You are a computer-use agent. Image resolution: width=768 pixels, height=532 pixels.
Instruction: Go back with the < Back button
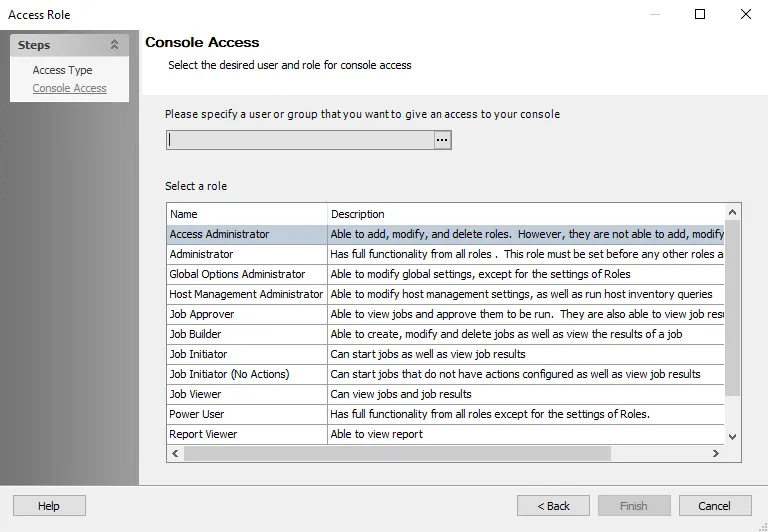(x=553, y=506)
